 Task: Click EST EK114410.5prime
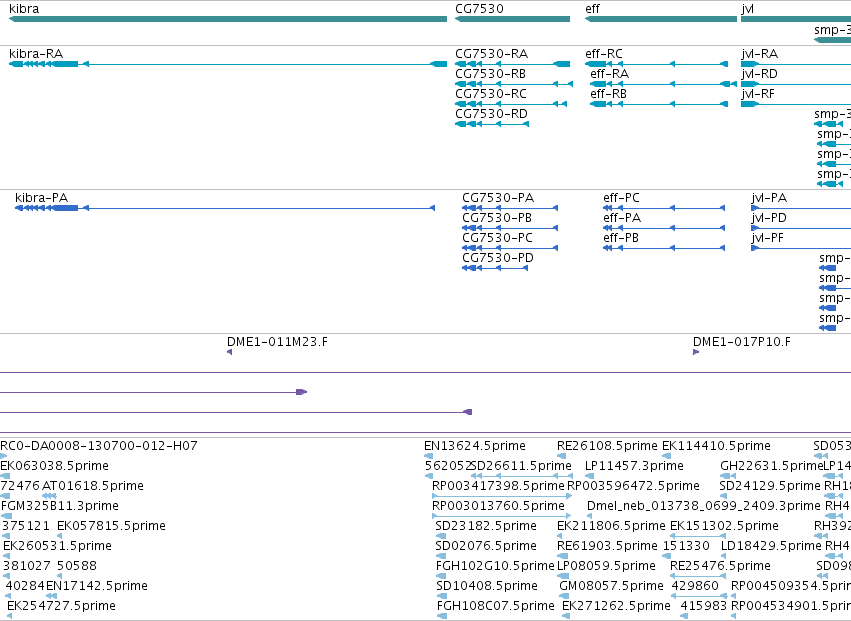pos(716,446)
